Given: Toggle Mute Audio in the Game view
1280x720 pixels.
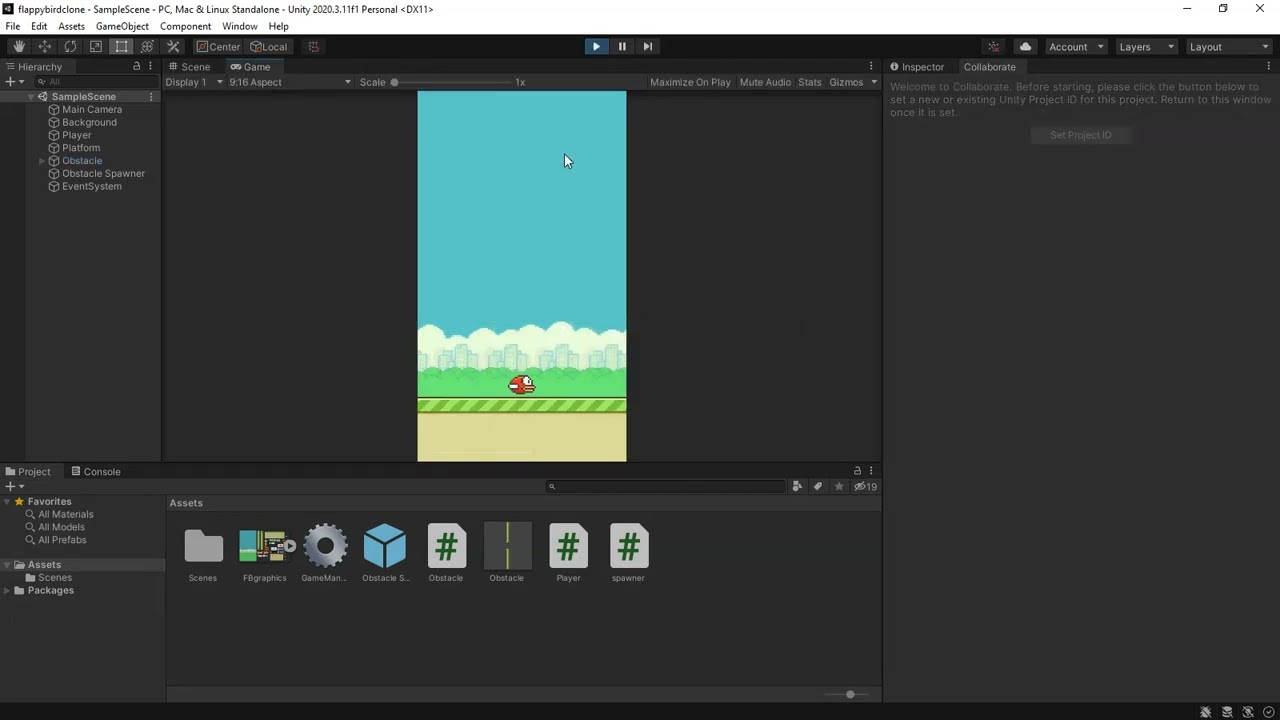Looking at the screenshot, I should tap(767, 82).
